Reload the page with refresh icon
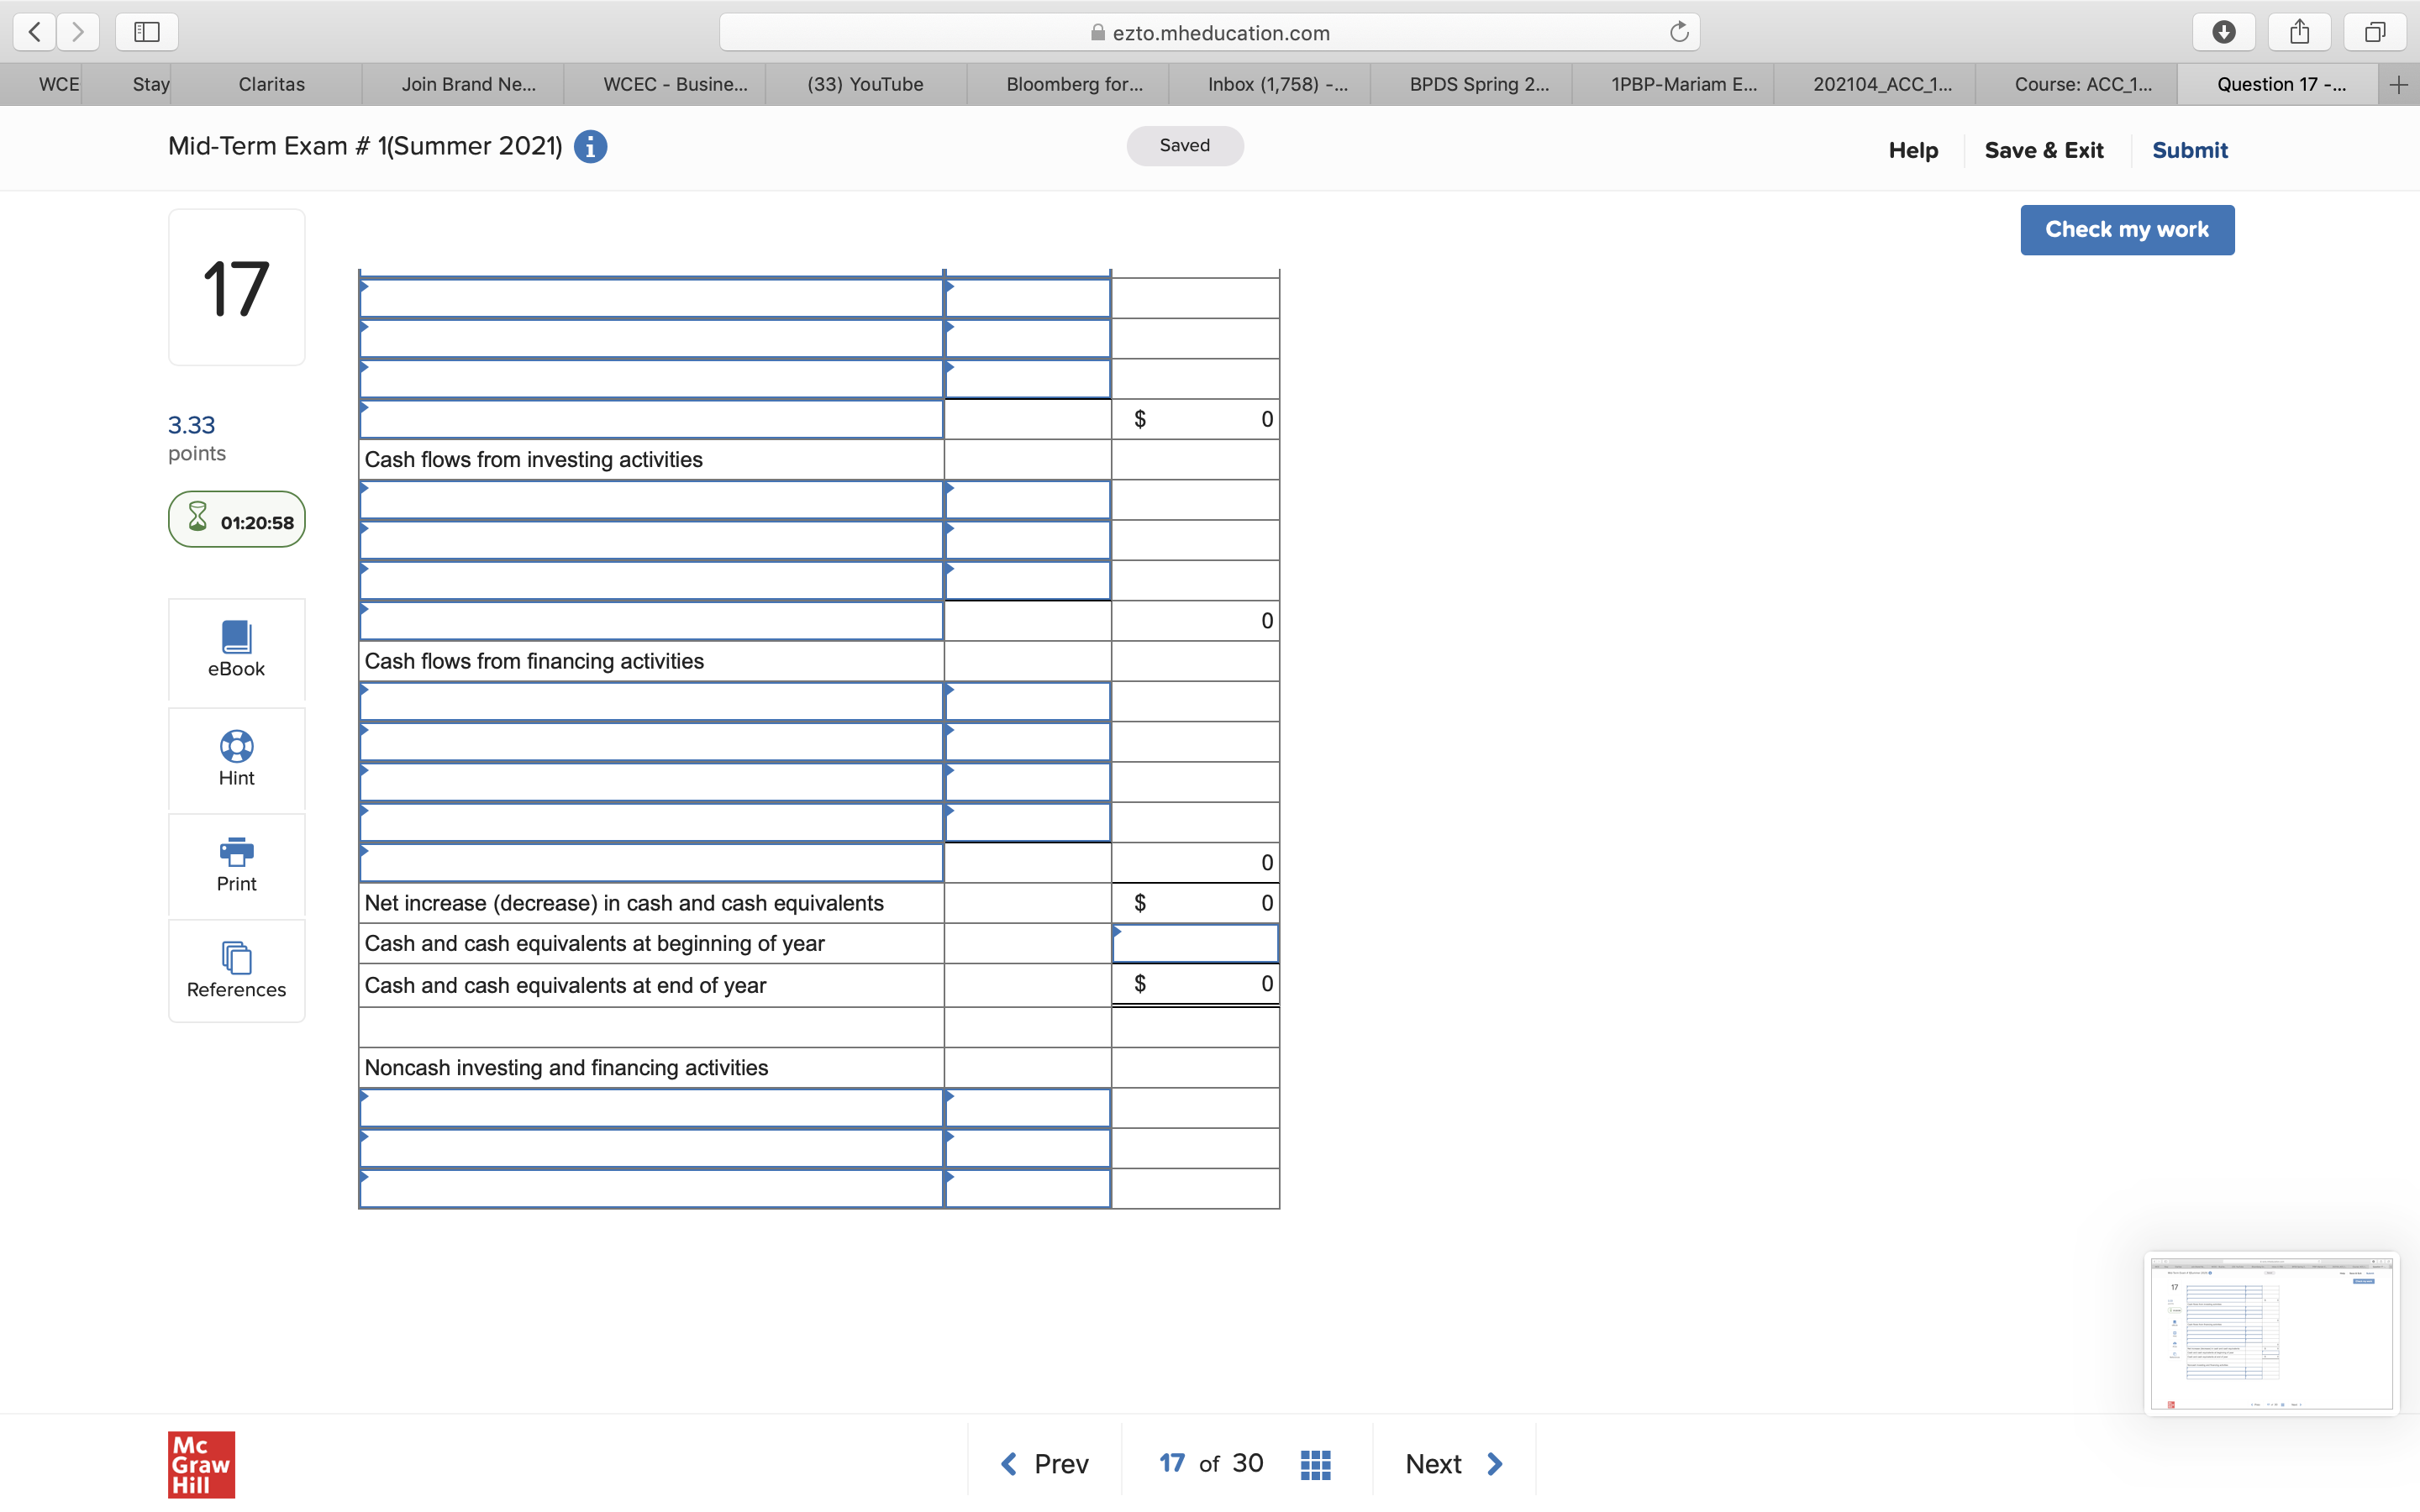This screenshot has width=2420, height=1512. point(1679,32)
